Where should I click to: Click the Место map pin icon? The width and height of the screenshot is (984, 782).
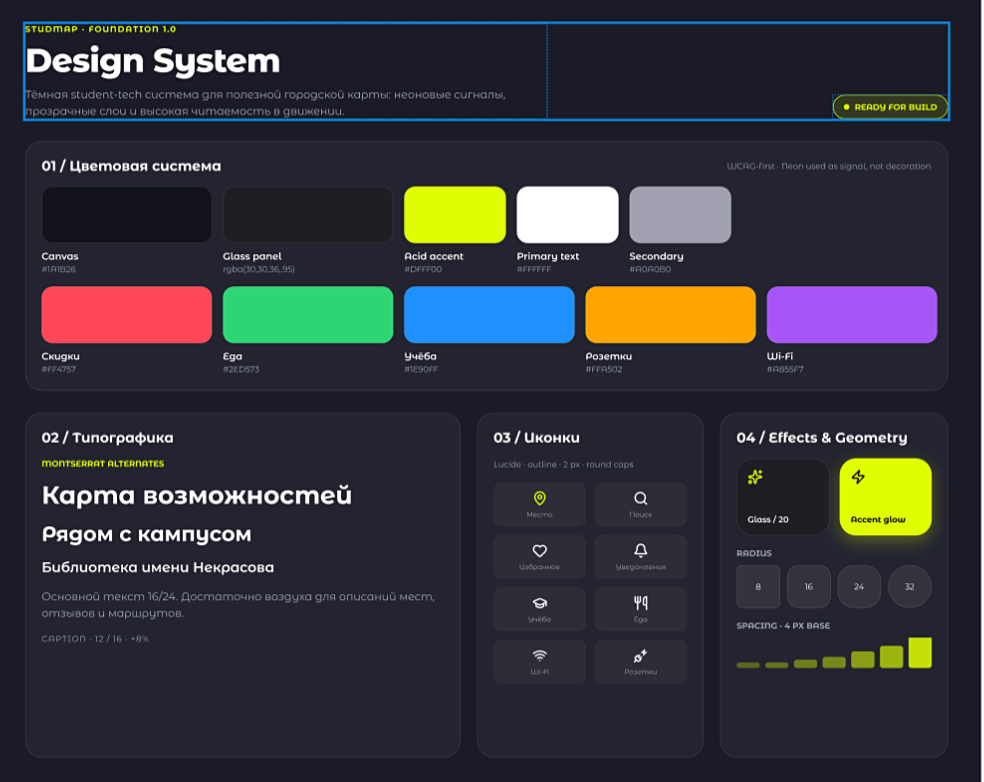(x=539, y=498)
